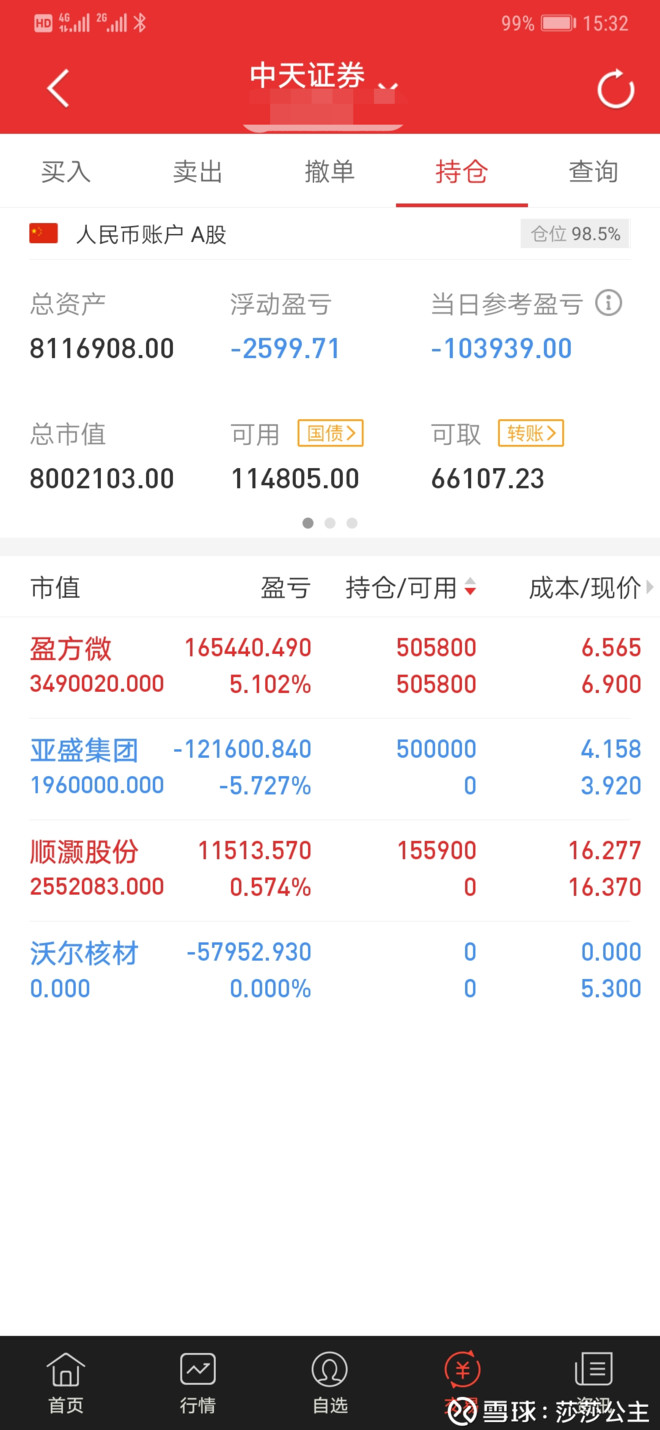Open 自选 watchlist icon

[x=330, y=1382]
